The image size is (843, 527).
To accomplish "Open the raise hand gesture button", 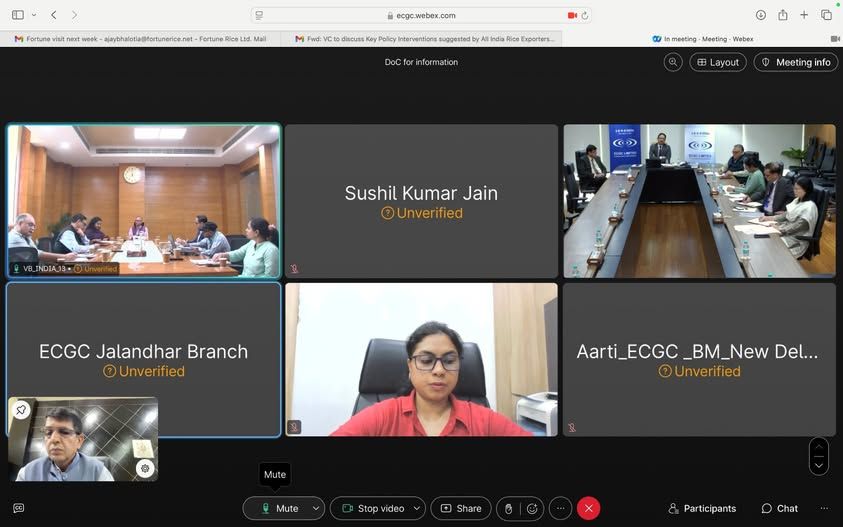I will click(x=509, y=508).
